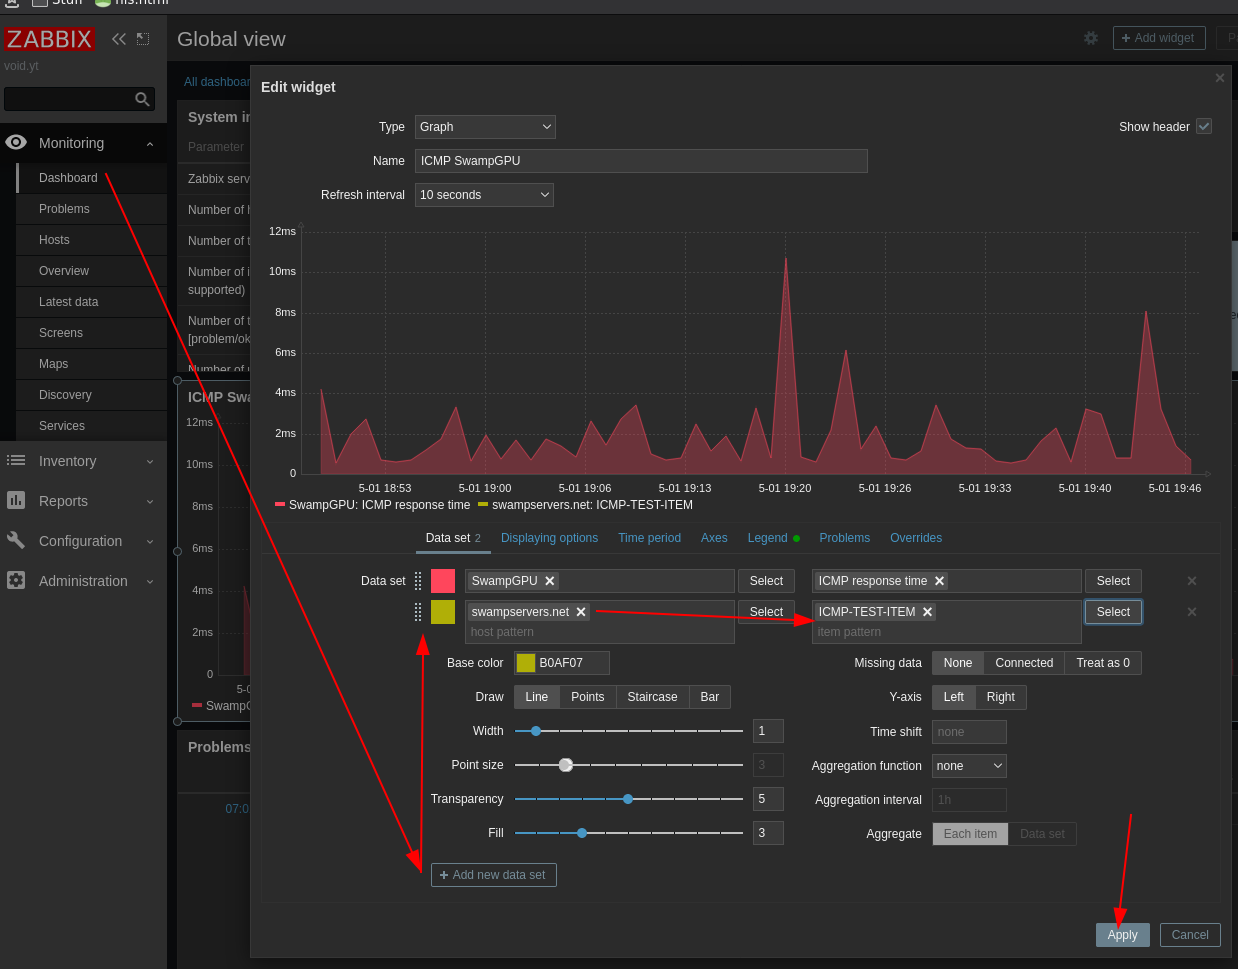
Task: Open the olive color swatch for swampservers.net
Action: (443, 612)
